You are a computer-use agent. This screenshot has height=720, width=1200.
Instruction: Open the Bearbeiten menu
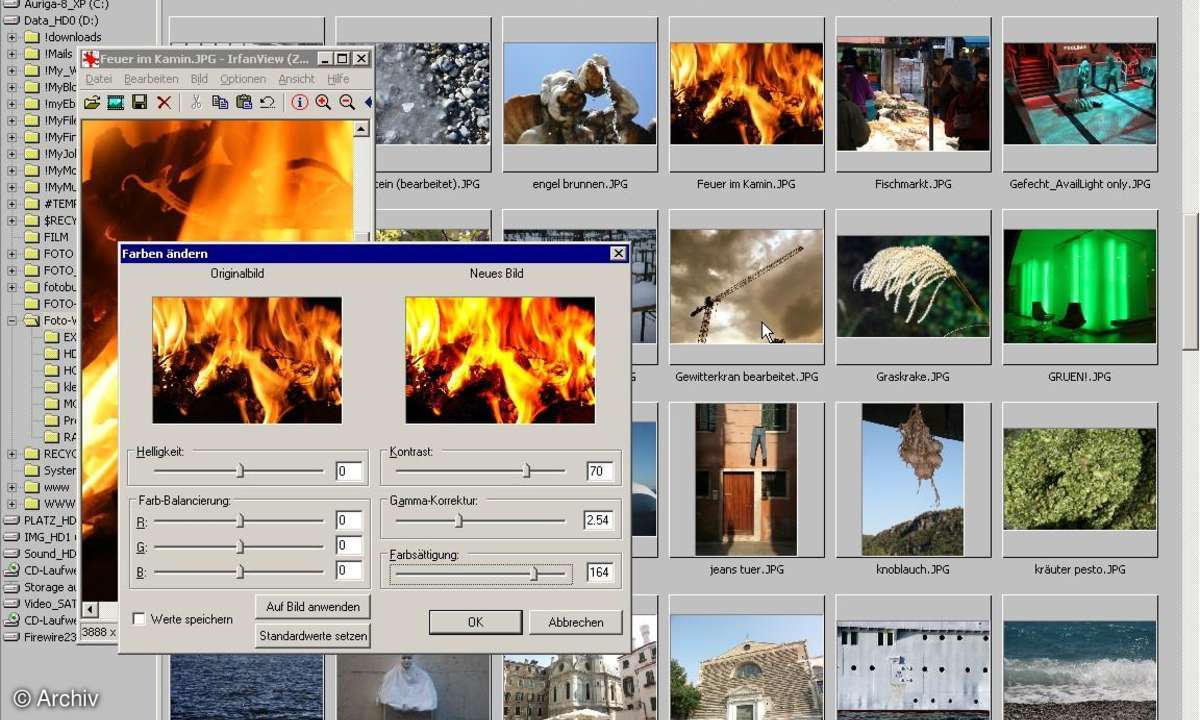(x=151, y=79)
